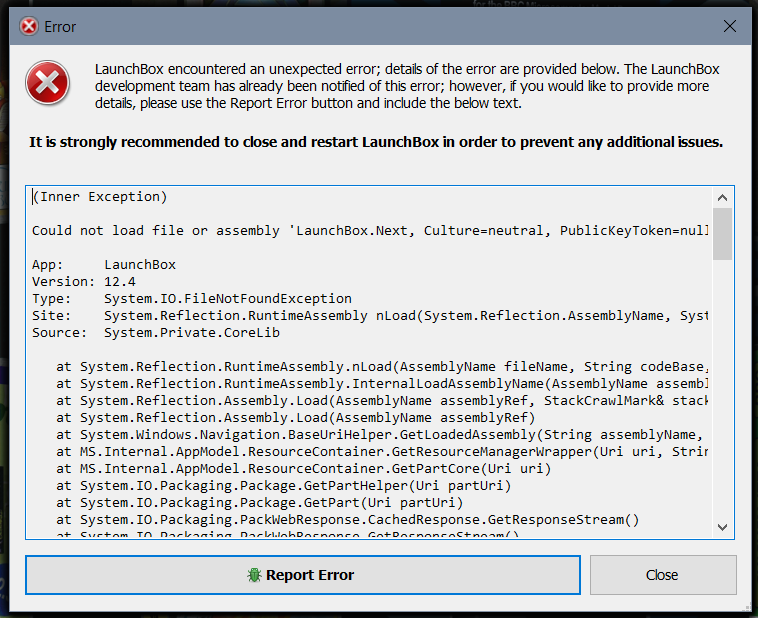This screenshot has width=758, height=618.
Task: Click the CachedResponse.GetResponseStream stack line
Action: (x=348, y=519)
